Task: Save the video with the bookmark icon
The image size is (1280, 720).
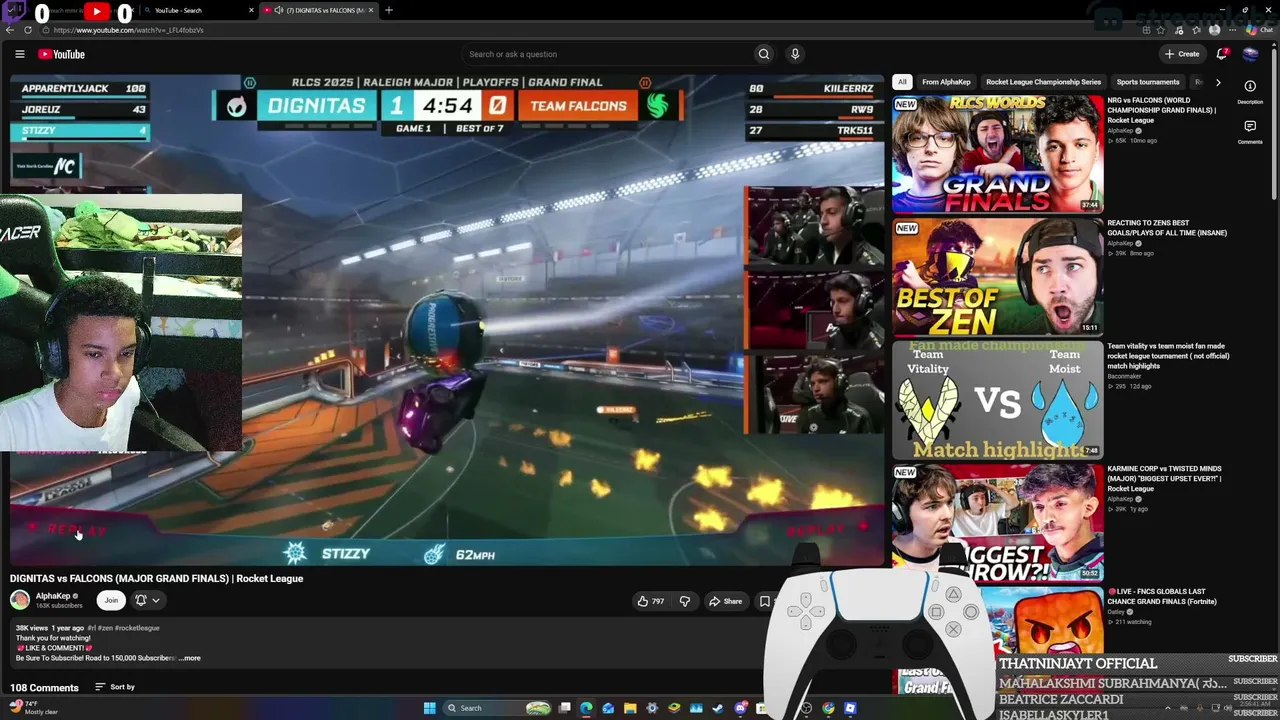Action: pyautogui.click(x=764, y=601)
